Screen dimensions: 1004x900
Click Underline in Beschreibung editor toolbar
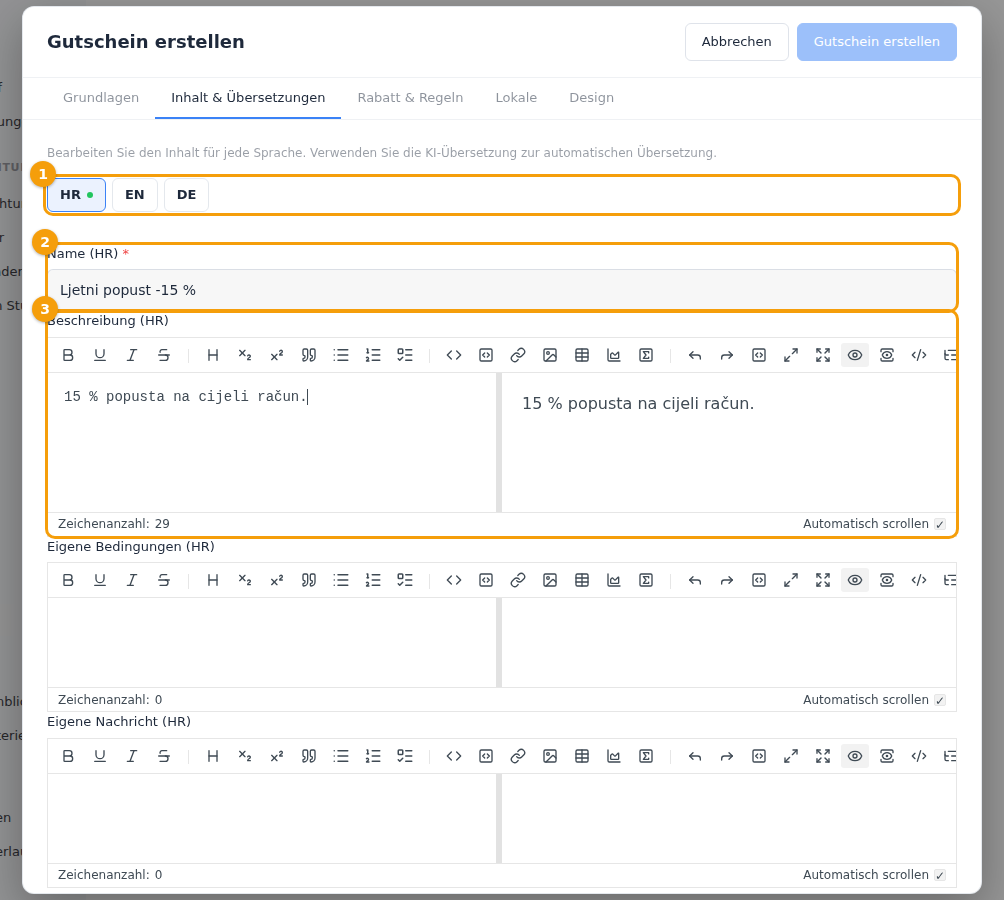(x=100, y=355)
